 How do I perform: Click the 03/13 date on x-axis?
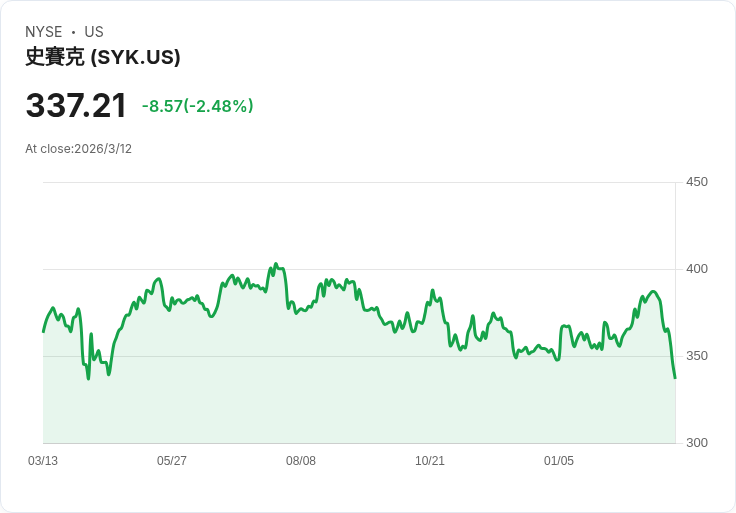(43, 461)
